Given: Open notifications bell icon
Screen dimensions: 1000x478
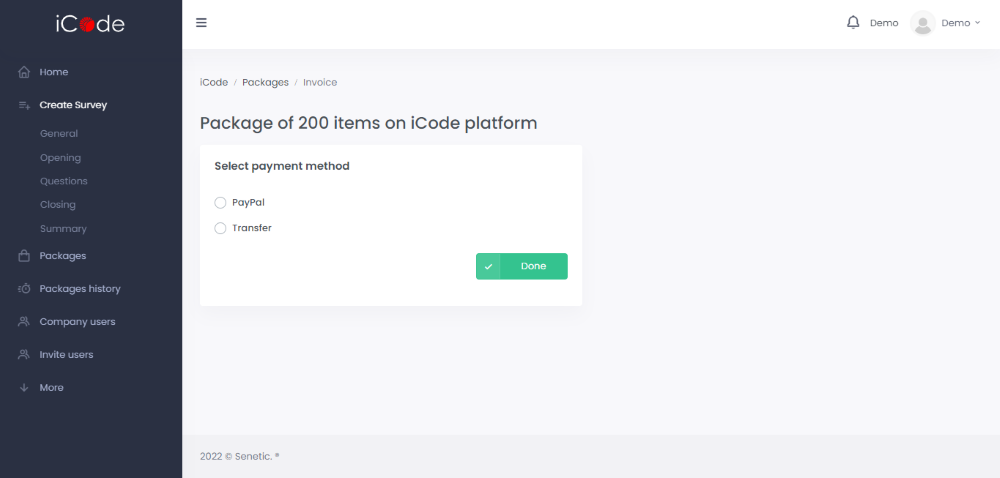Looking at the screenshot, I should [x=853, y=22].
